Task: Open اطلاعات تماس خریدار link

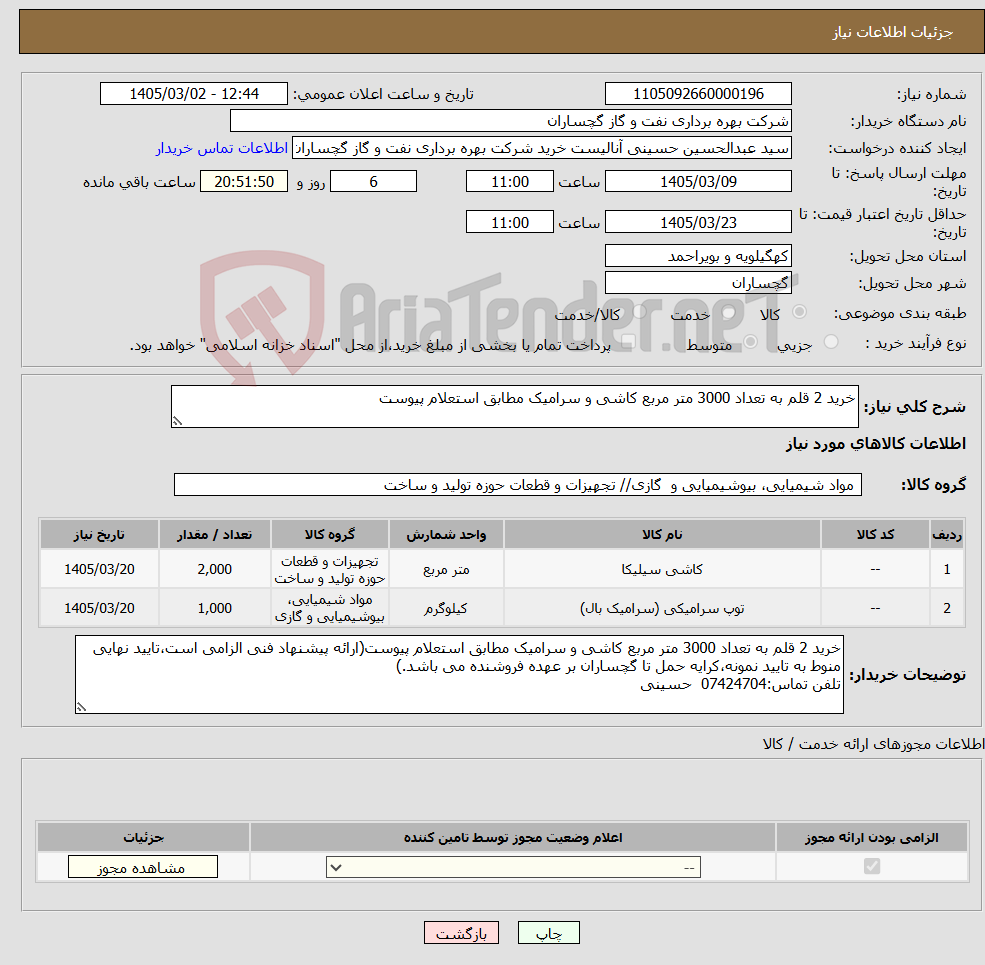Action: click(x=222, y=148)
